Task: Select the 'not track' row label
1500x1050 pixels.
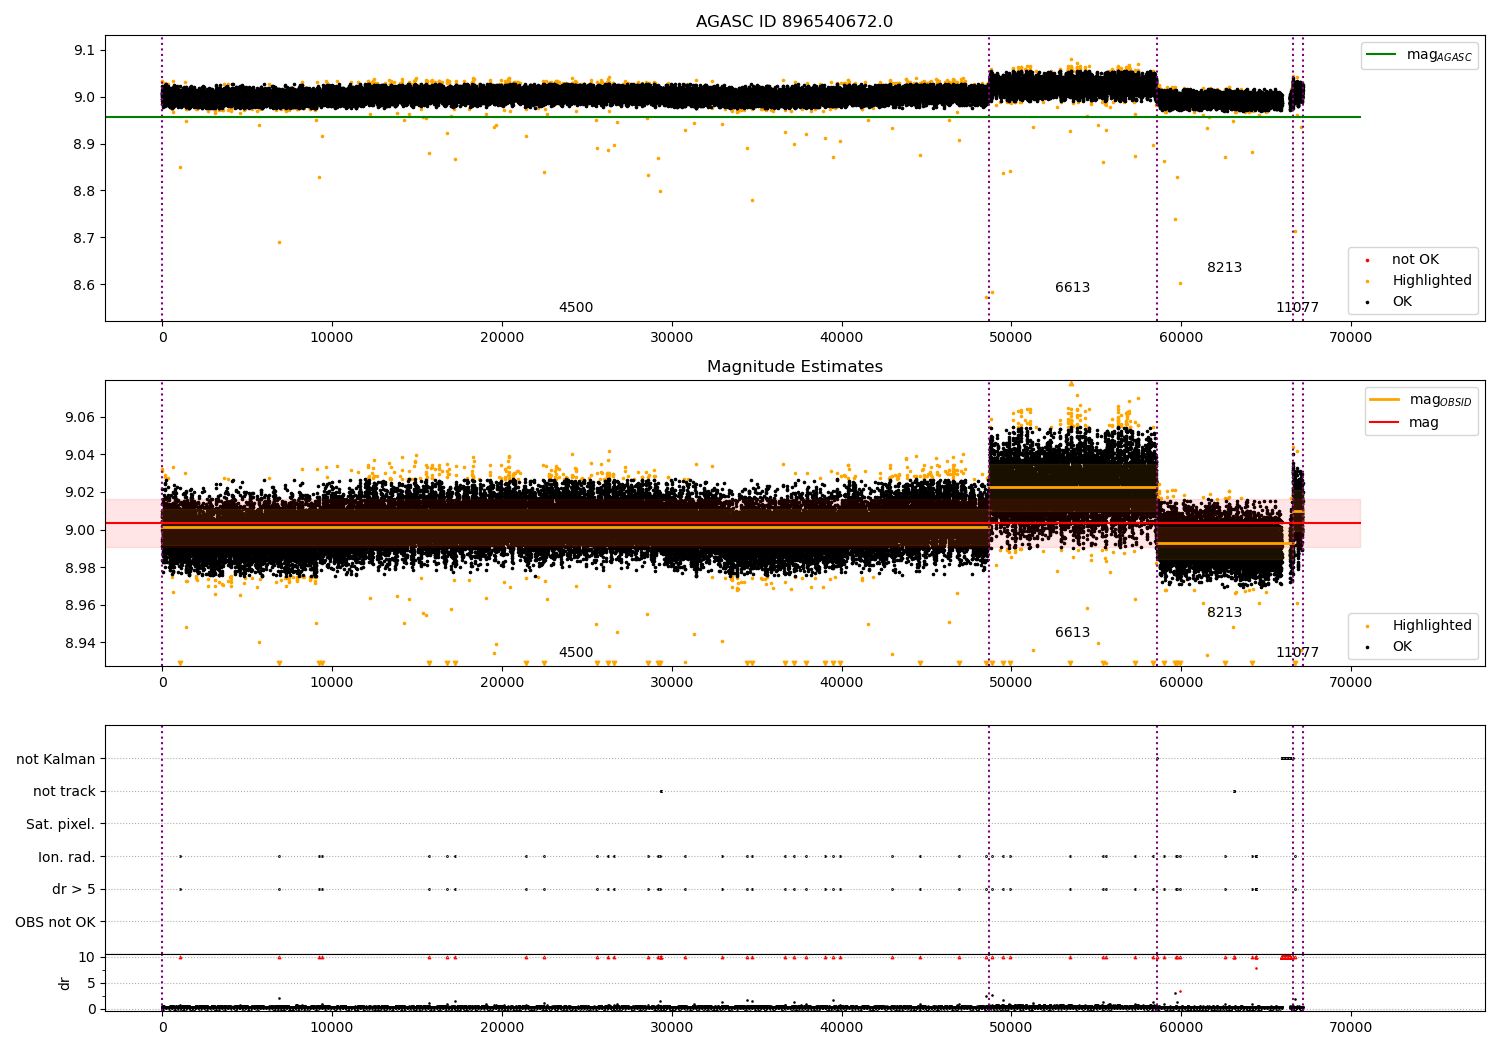Action: 64,792
